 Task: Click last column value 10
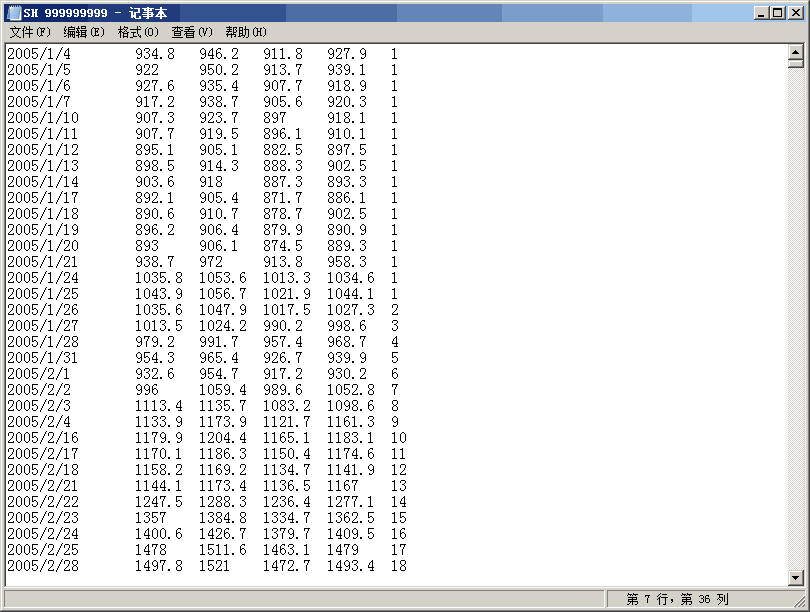pyautogui.click(x=399, y=438)
